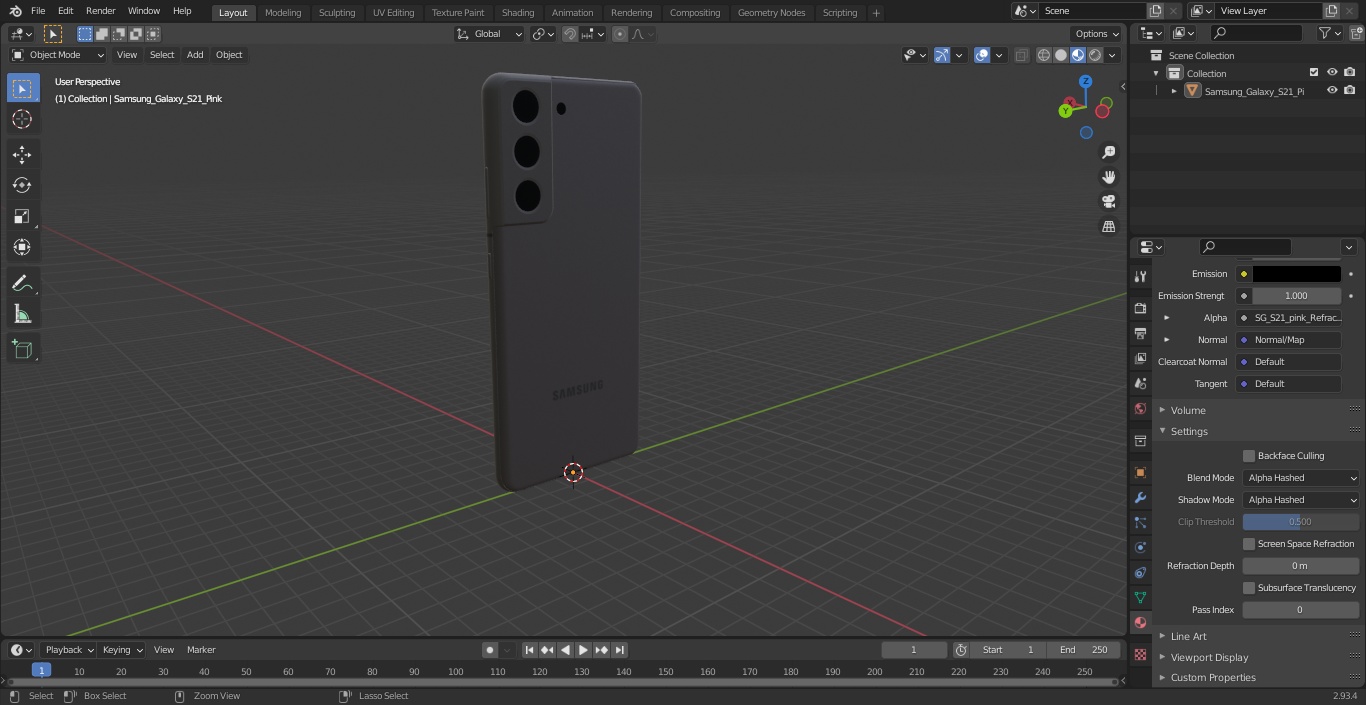Open the Physics properties tab
The image size is (1366, 705).
[1140, 547]
